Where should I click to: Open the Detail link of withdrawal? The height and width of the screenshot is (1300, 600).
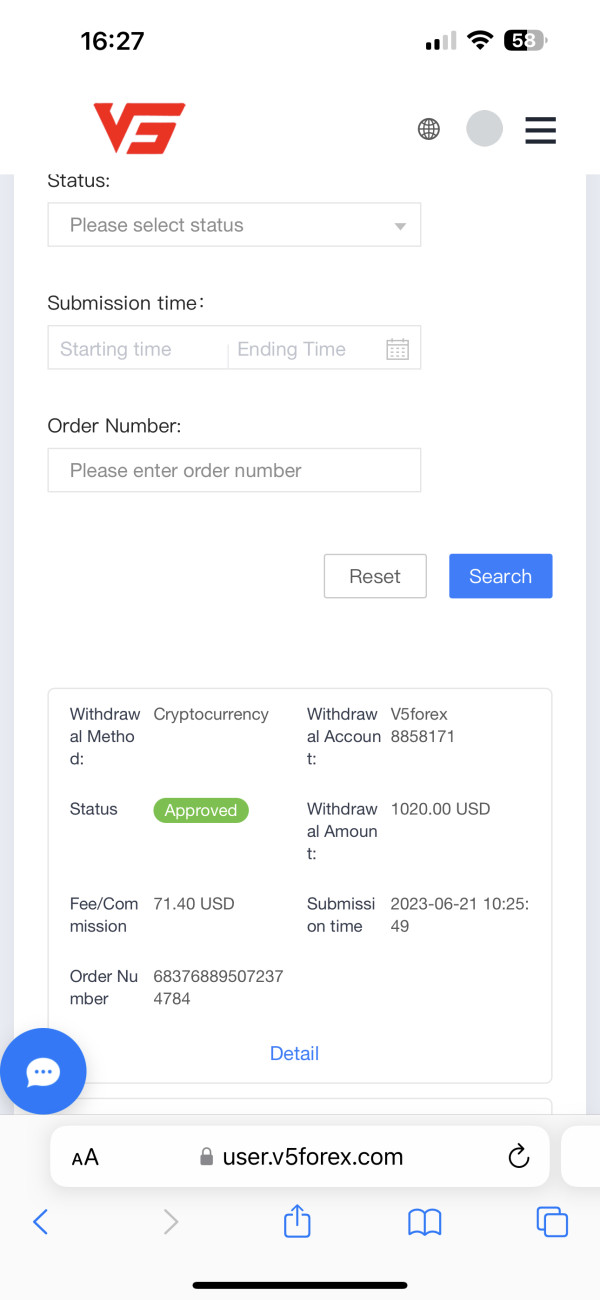click(294, 1053)
